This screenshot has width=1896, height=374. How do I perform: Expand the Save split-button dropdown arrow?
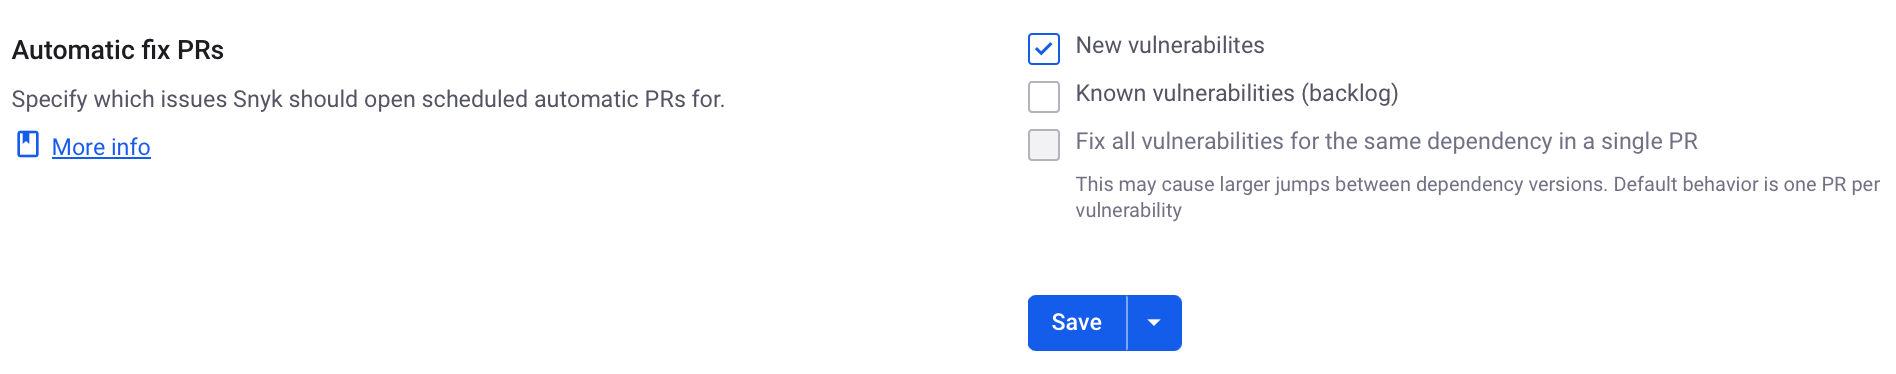1155,323
